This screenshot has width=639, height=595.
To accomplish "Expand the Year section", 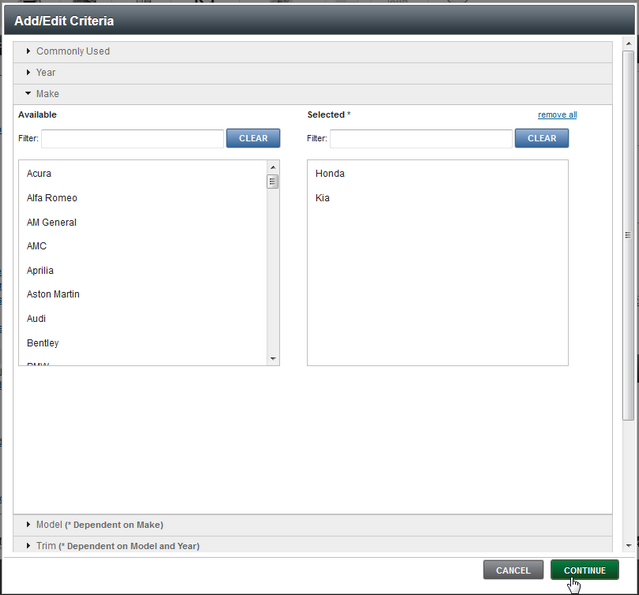I will 313,73.
